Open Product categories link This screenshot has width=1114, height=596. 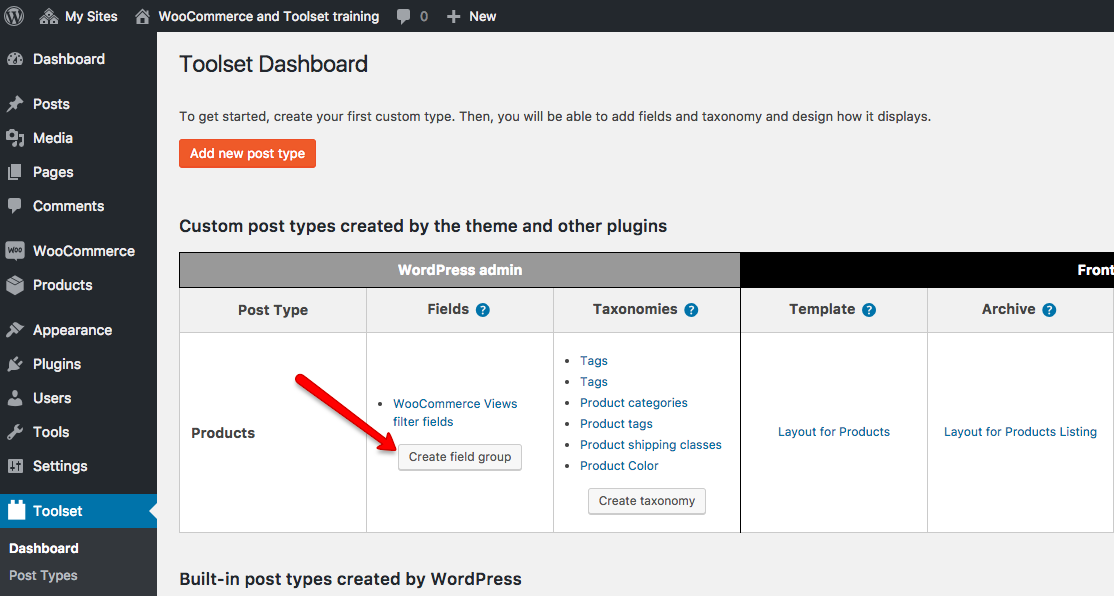pyautogui.click(x=634, y=403)
